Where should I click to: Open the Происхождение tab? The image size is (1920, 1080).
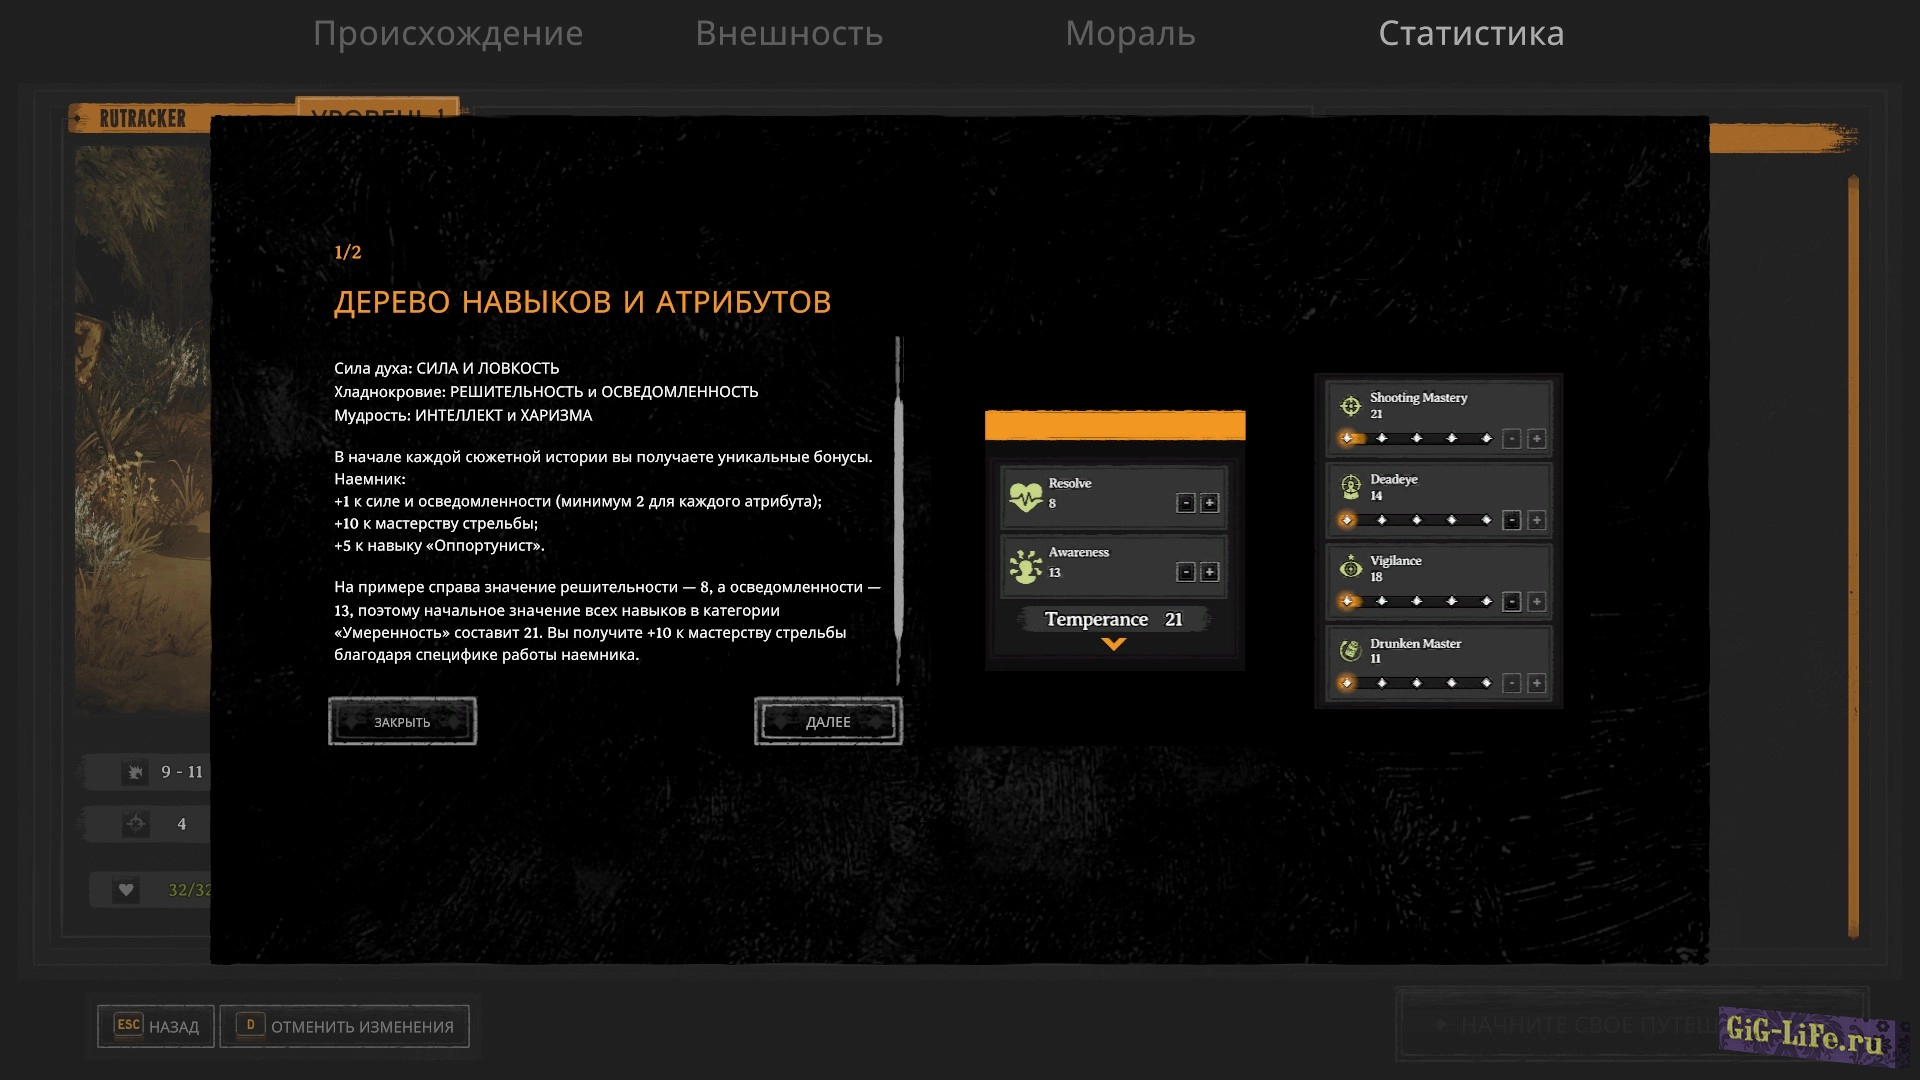coord(447,33)
